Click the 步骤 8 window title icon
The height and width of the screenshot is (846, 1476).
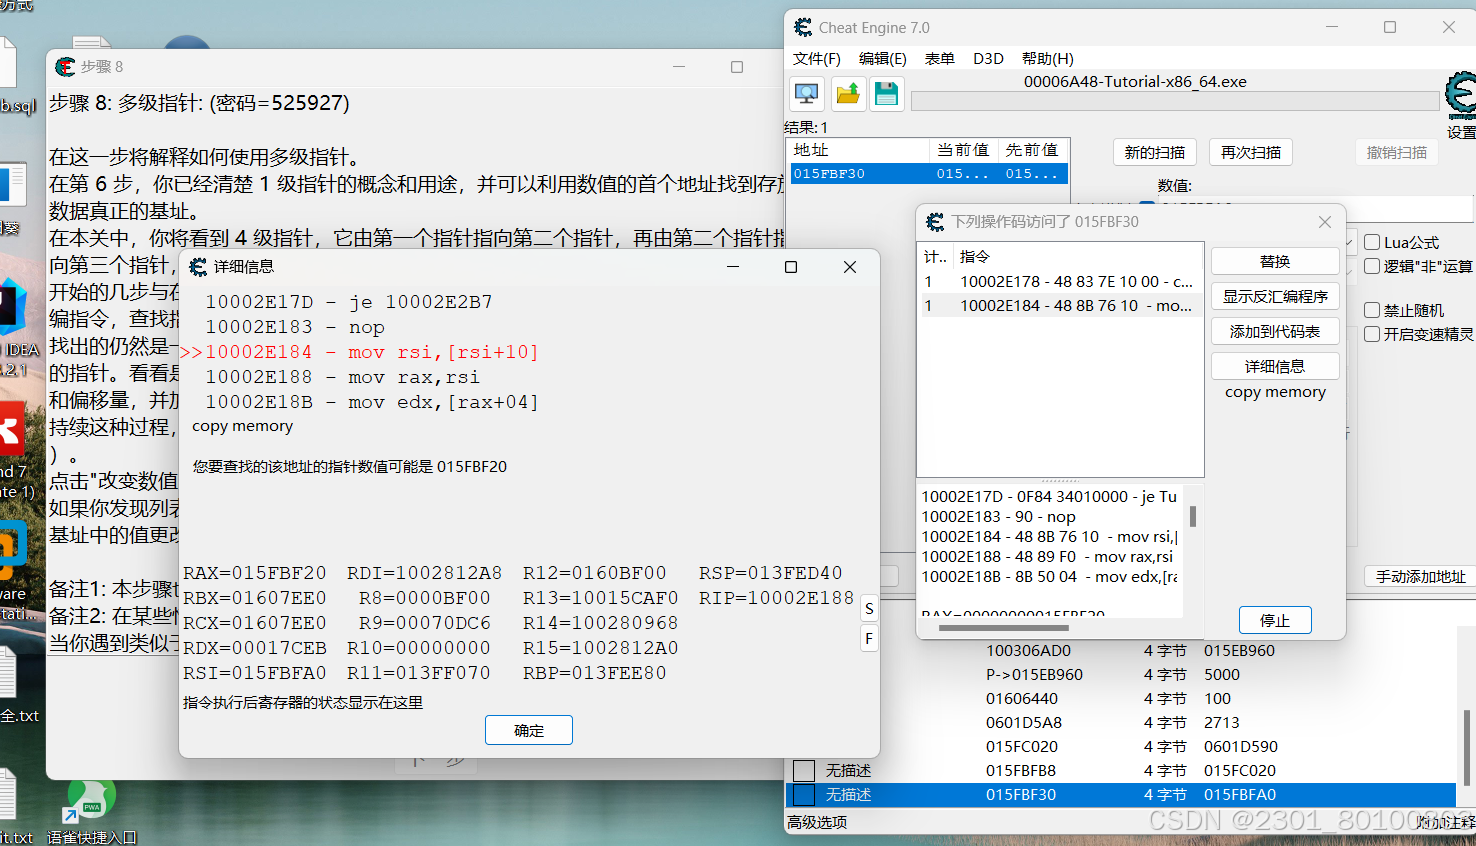click(66, 67)
